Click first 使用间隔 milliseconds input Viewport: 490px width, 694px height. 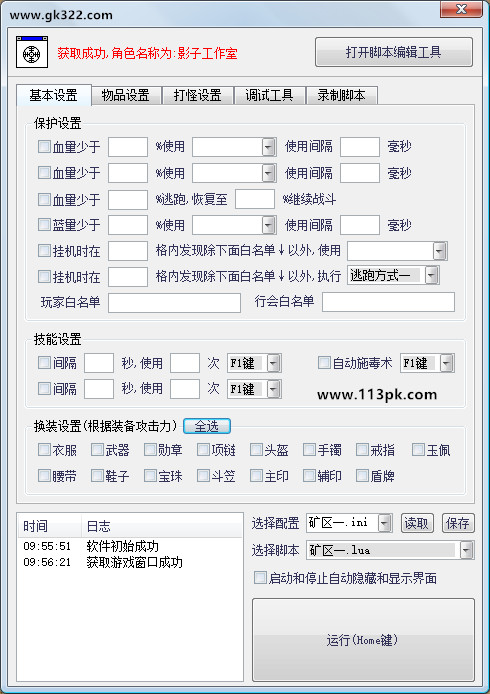[360, 147]
